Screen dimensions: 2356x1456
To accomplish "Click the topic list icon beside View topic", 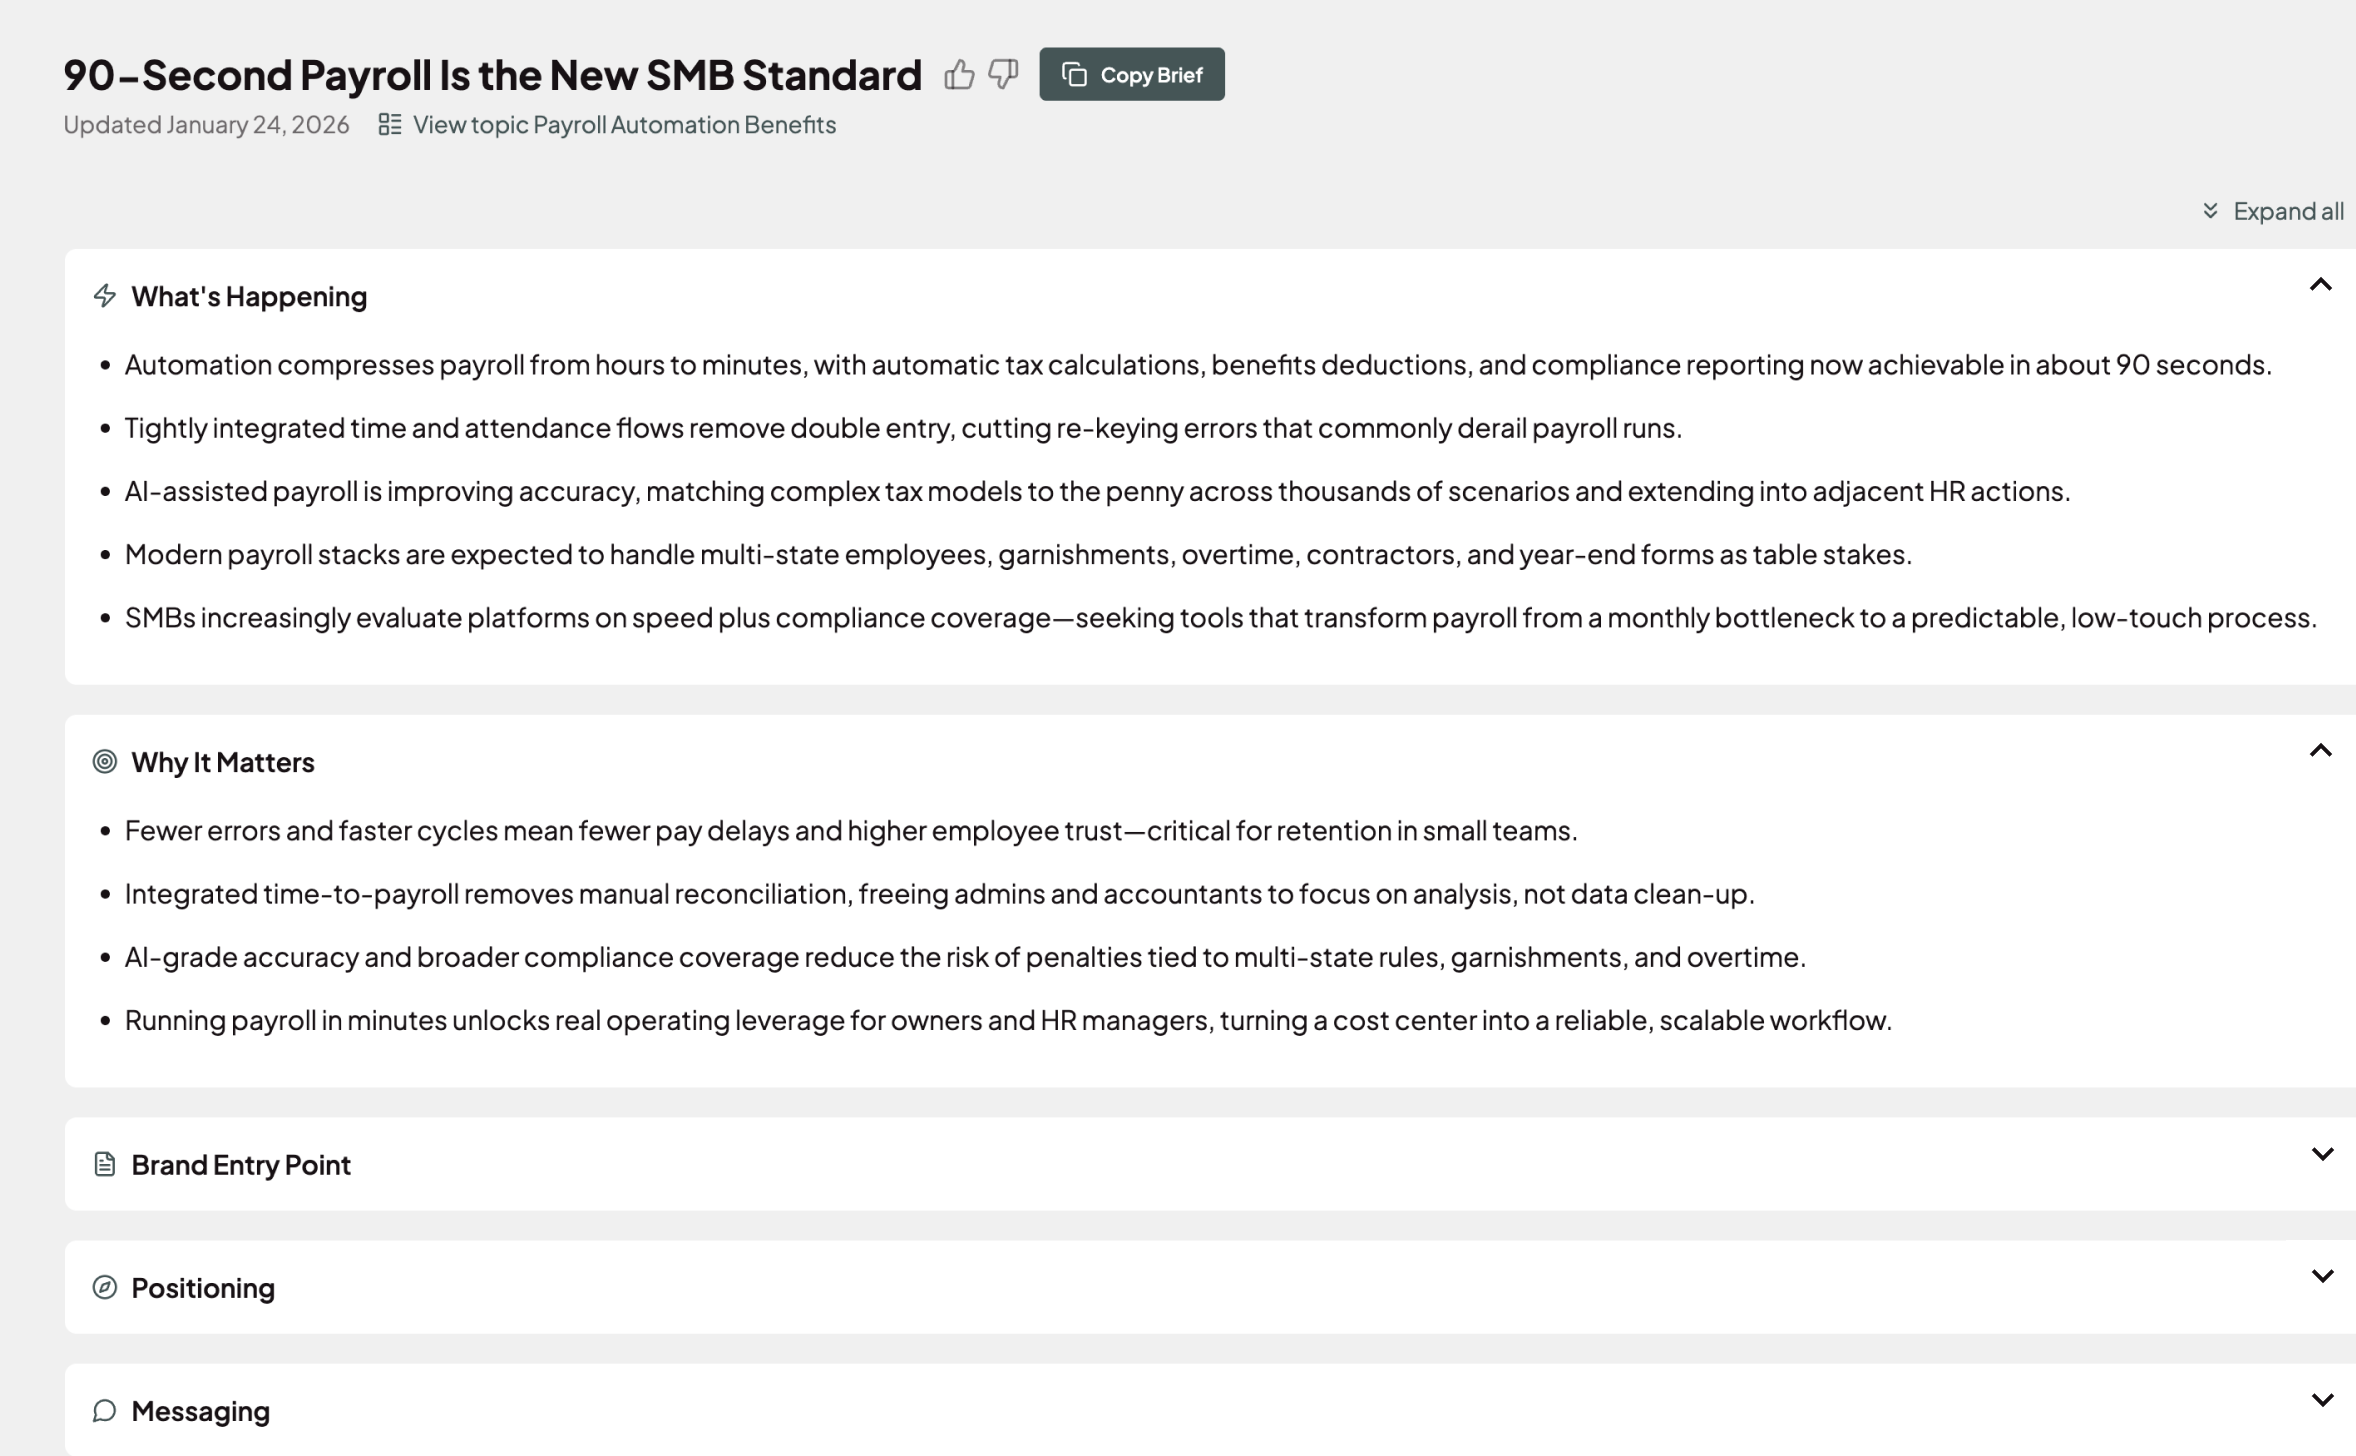I will coord(390,125).
